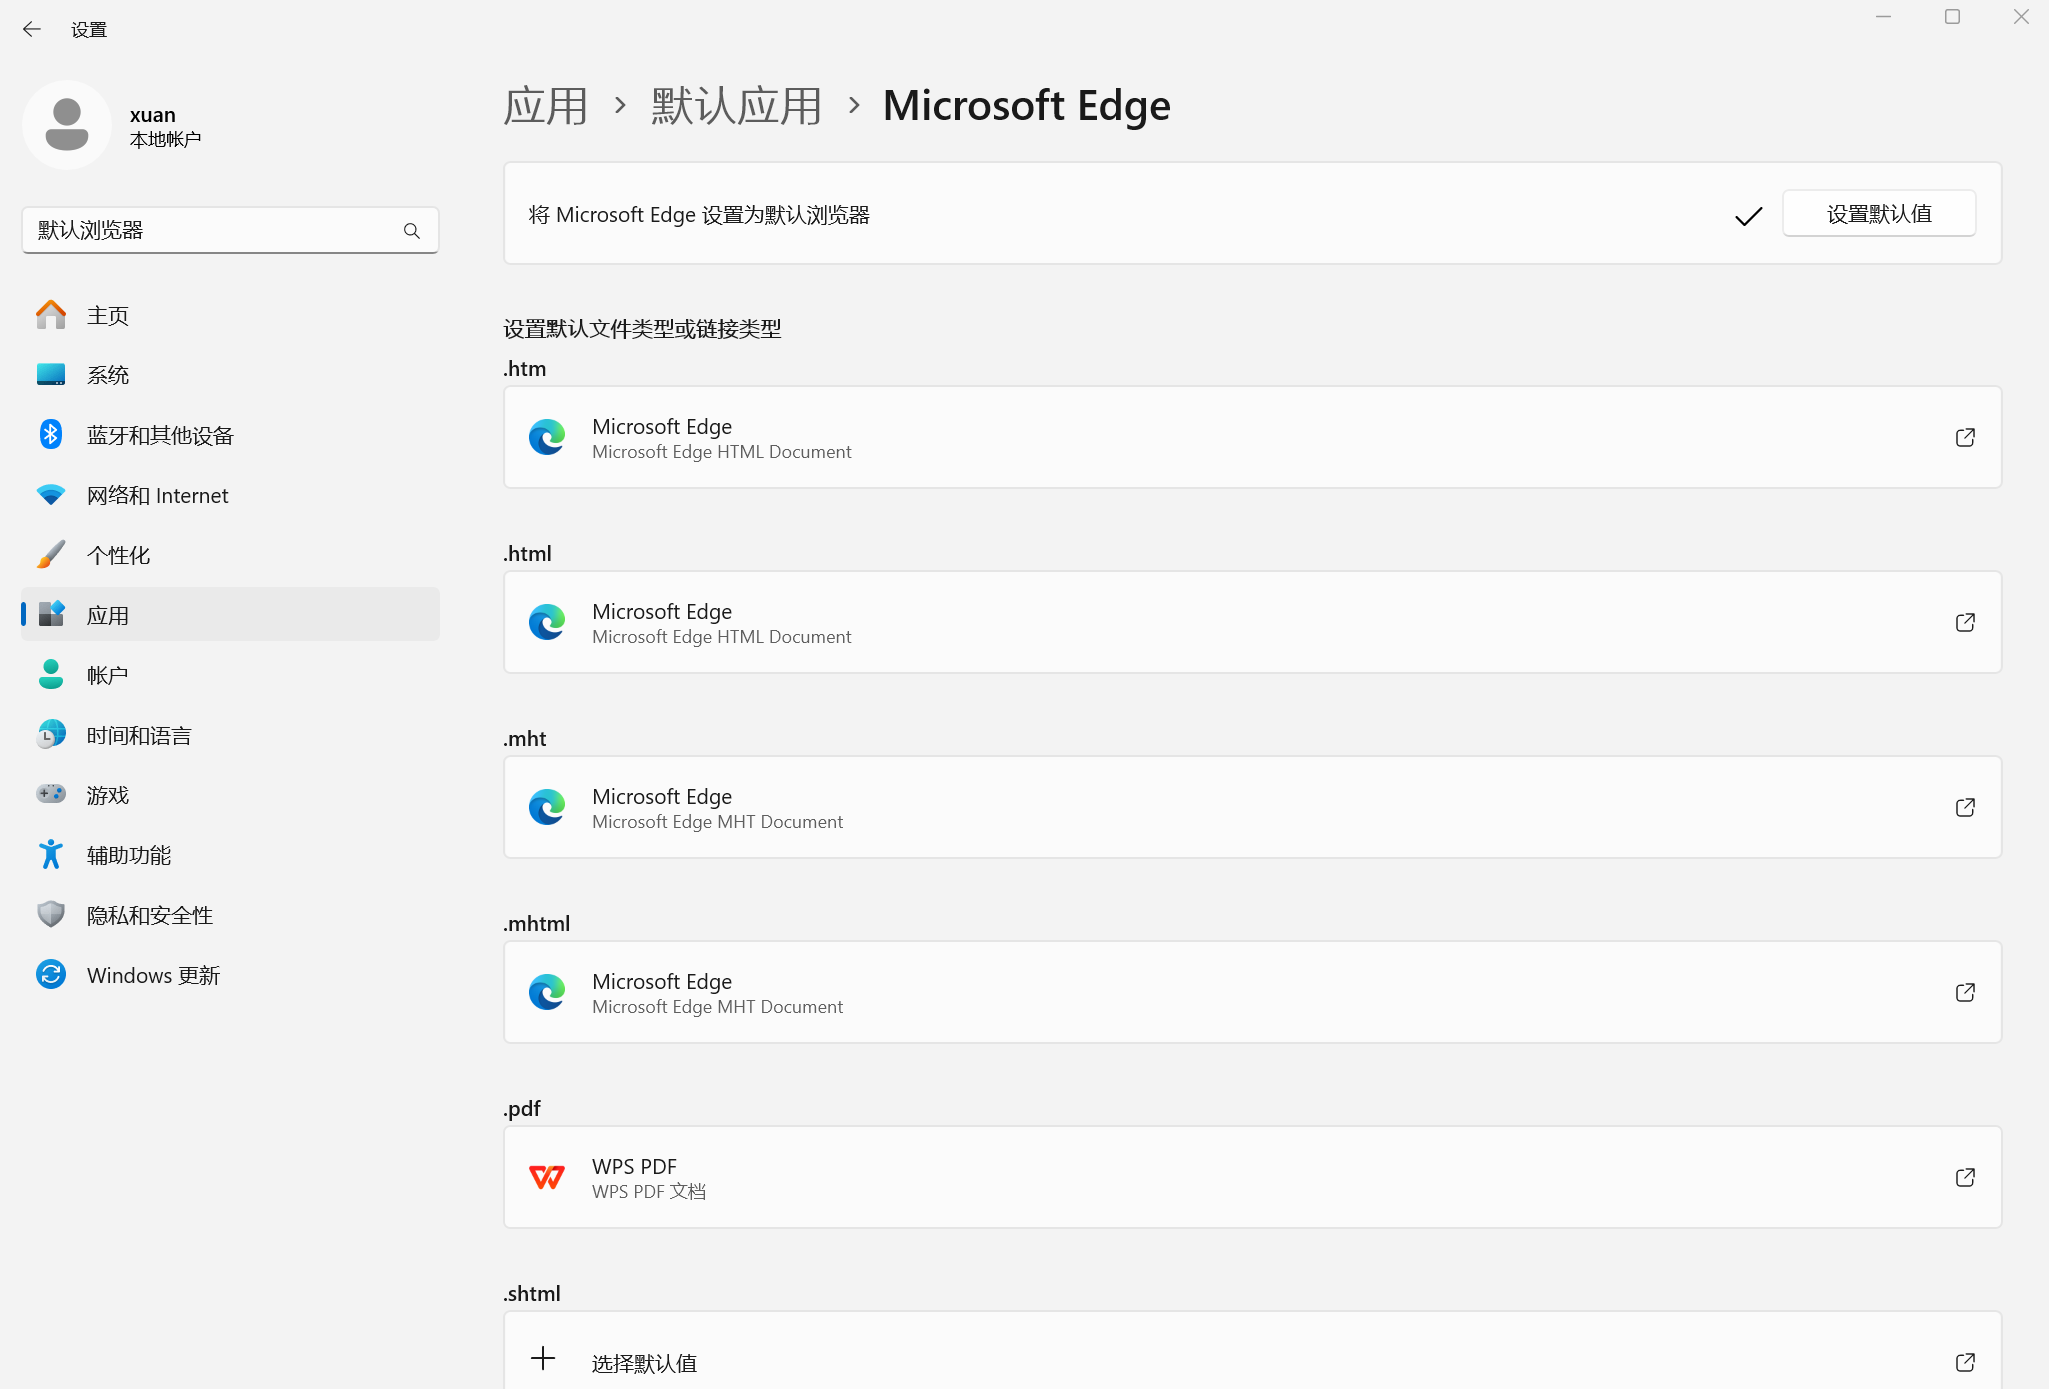Open 蓝牙和其他设备 settings
The width and height of the screenshot is (2049, 1389).
tap(230, 435)
